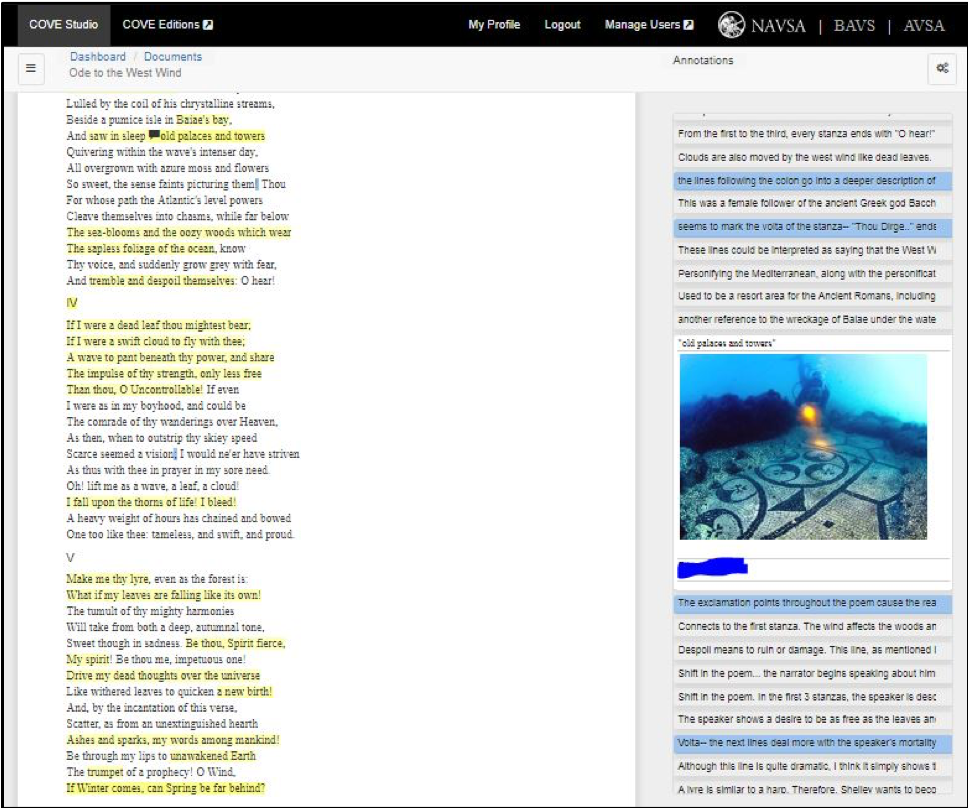The height and width of the screenshot is (808, 968).
Task: Open annotation 'Connects to the first stanza'
Action: click(x=812, y=627)
